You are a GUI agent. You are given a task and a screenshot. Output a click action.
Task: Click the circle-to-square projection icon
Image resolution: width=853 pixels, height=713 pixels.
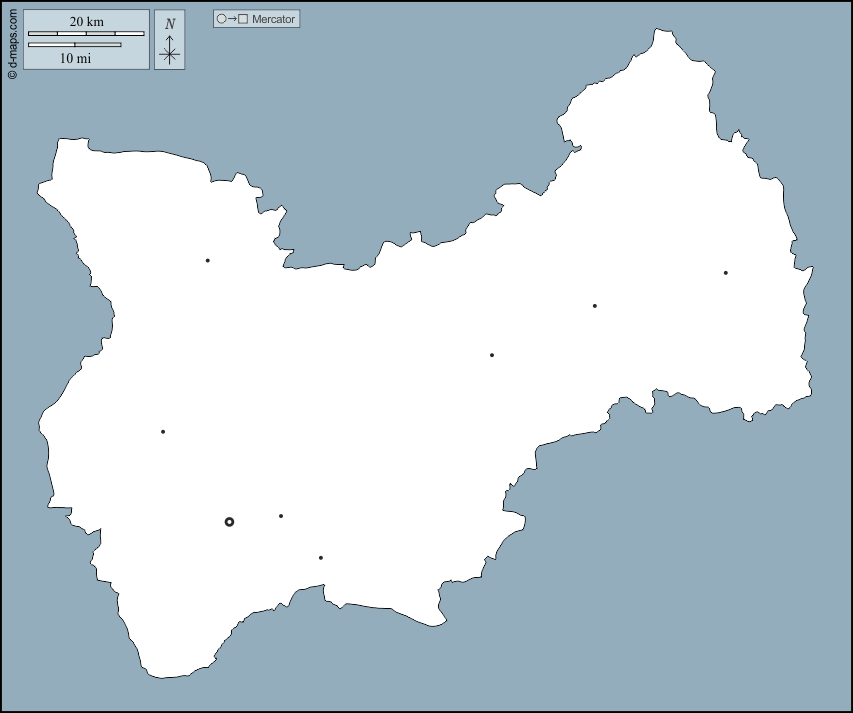point(232,19)
